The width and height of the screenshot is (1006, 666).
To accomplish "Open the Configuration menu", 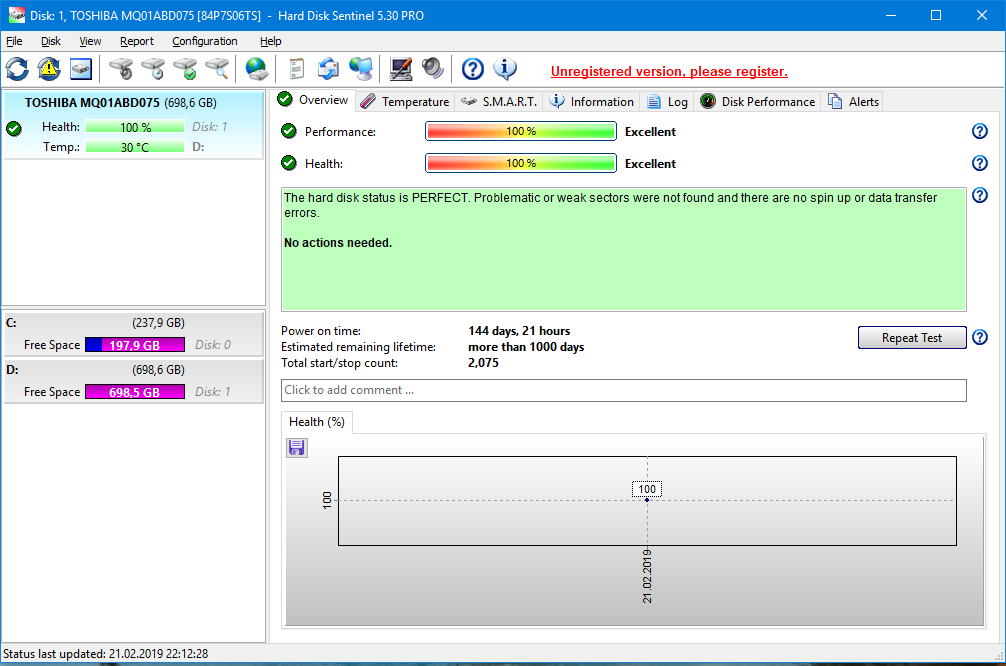I will [x=204, y=41].
